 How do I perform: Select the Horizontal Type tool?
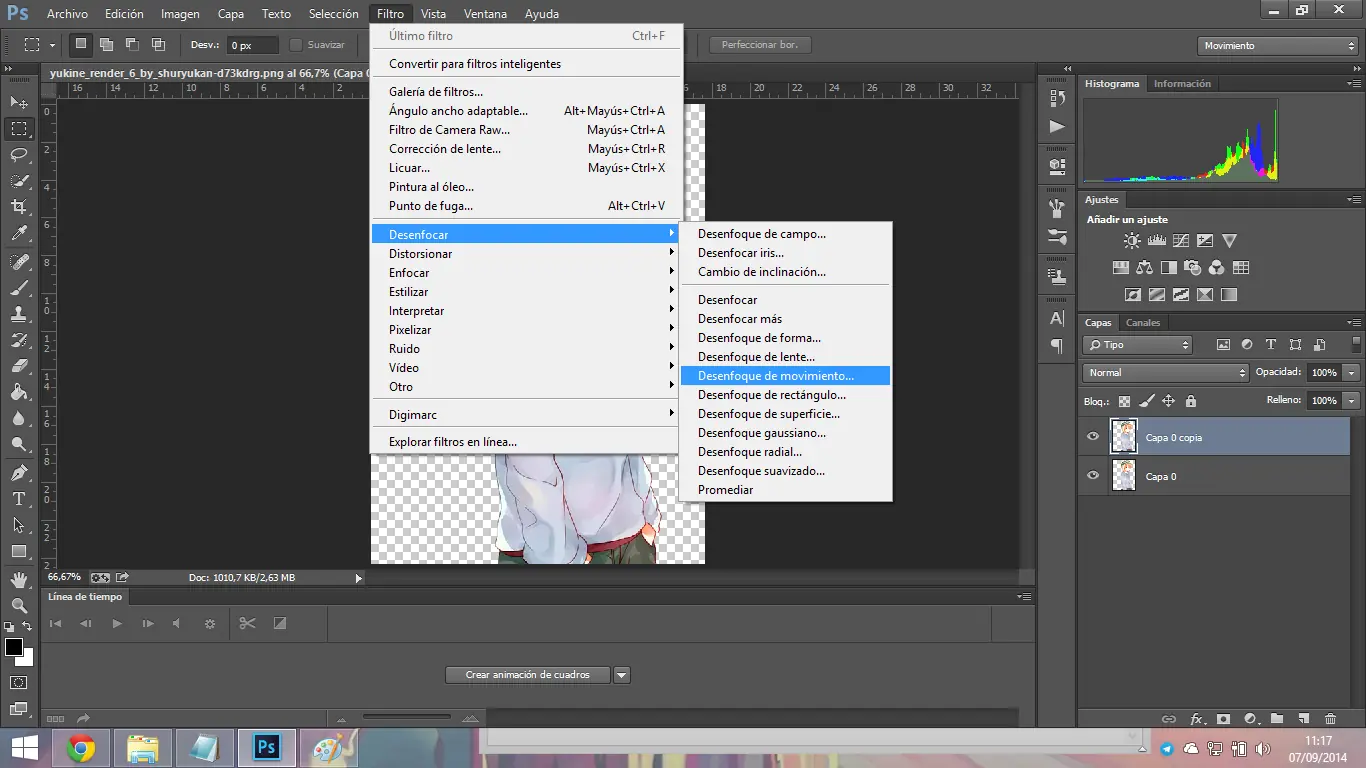(19, 499)
